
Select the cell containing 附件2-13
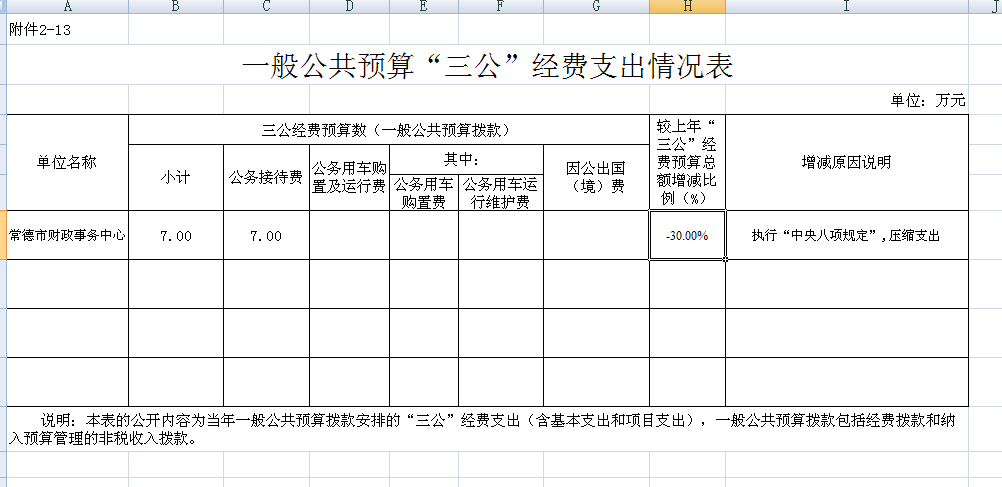(40, 30)
